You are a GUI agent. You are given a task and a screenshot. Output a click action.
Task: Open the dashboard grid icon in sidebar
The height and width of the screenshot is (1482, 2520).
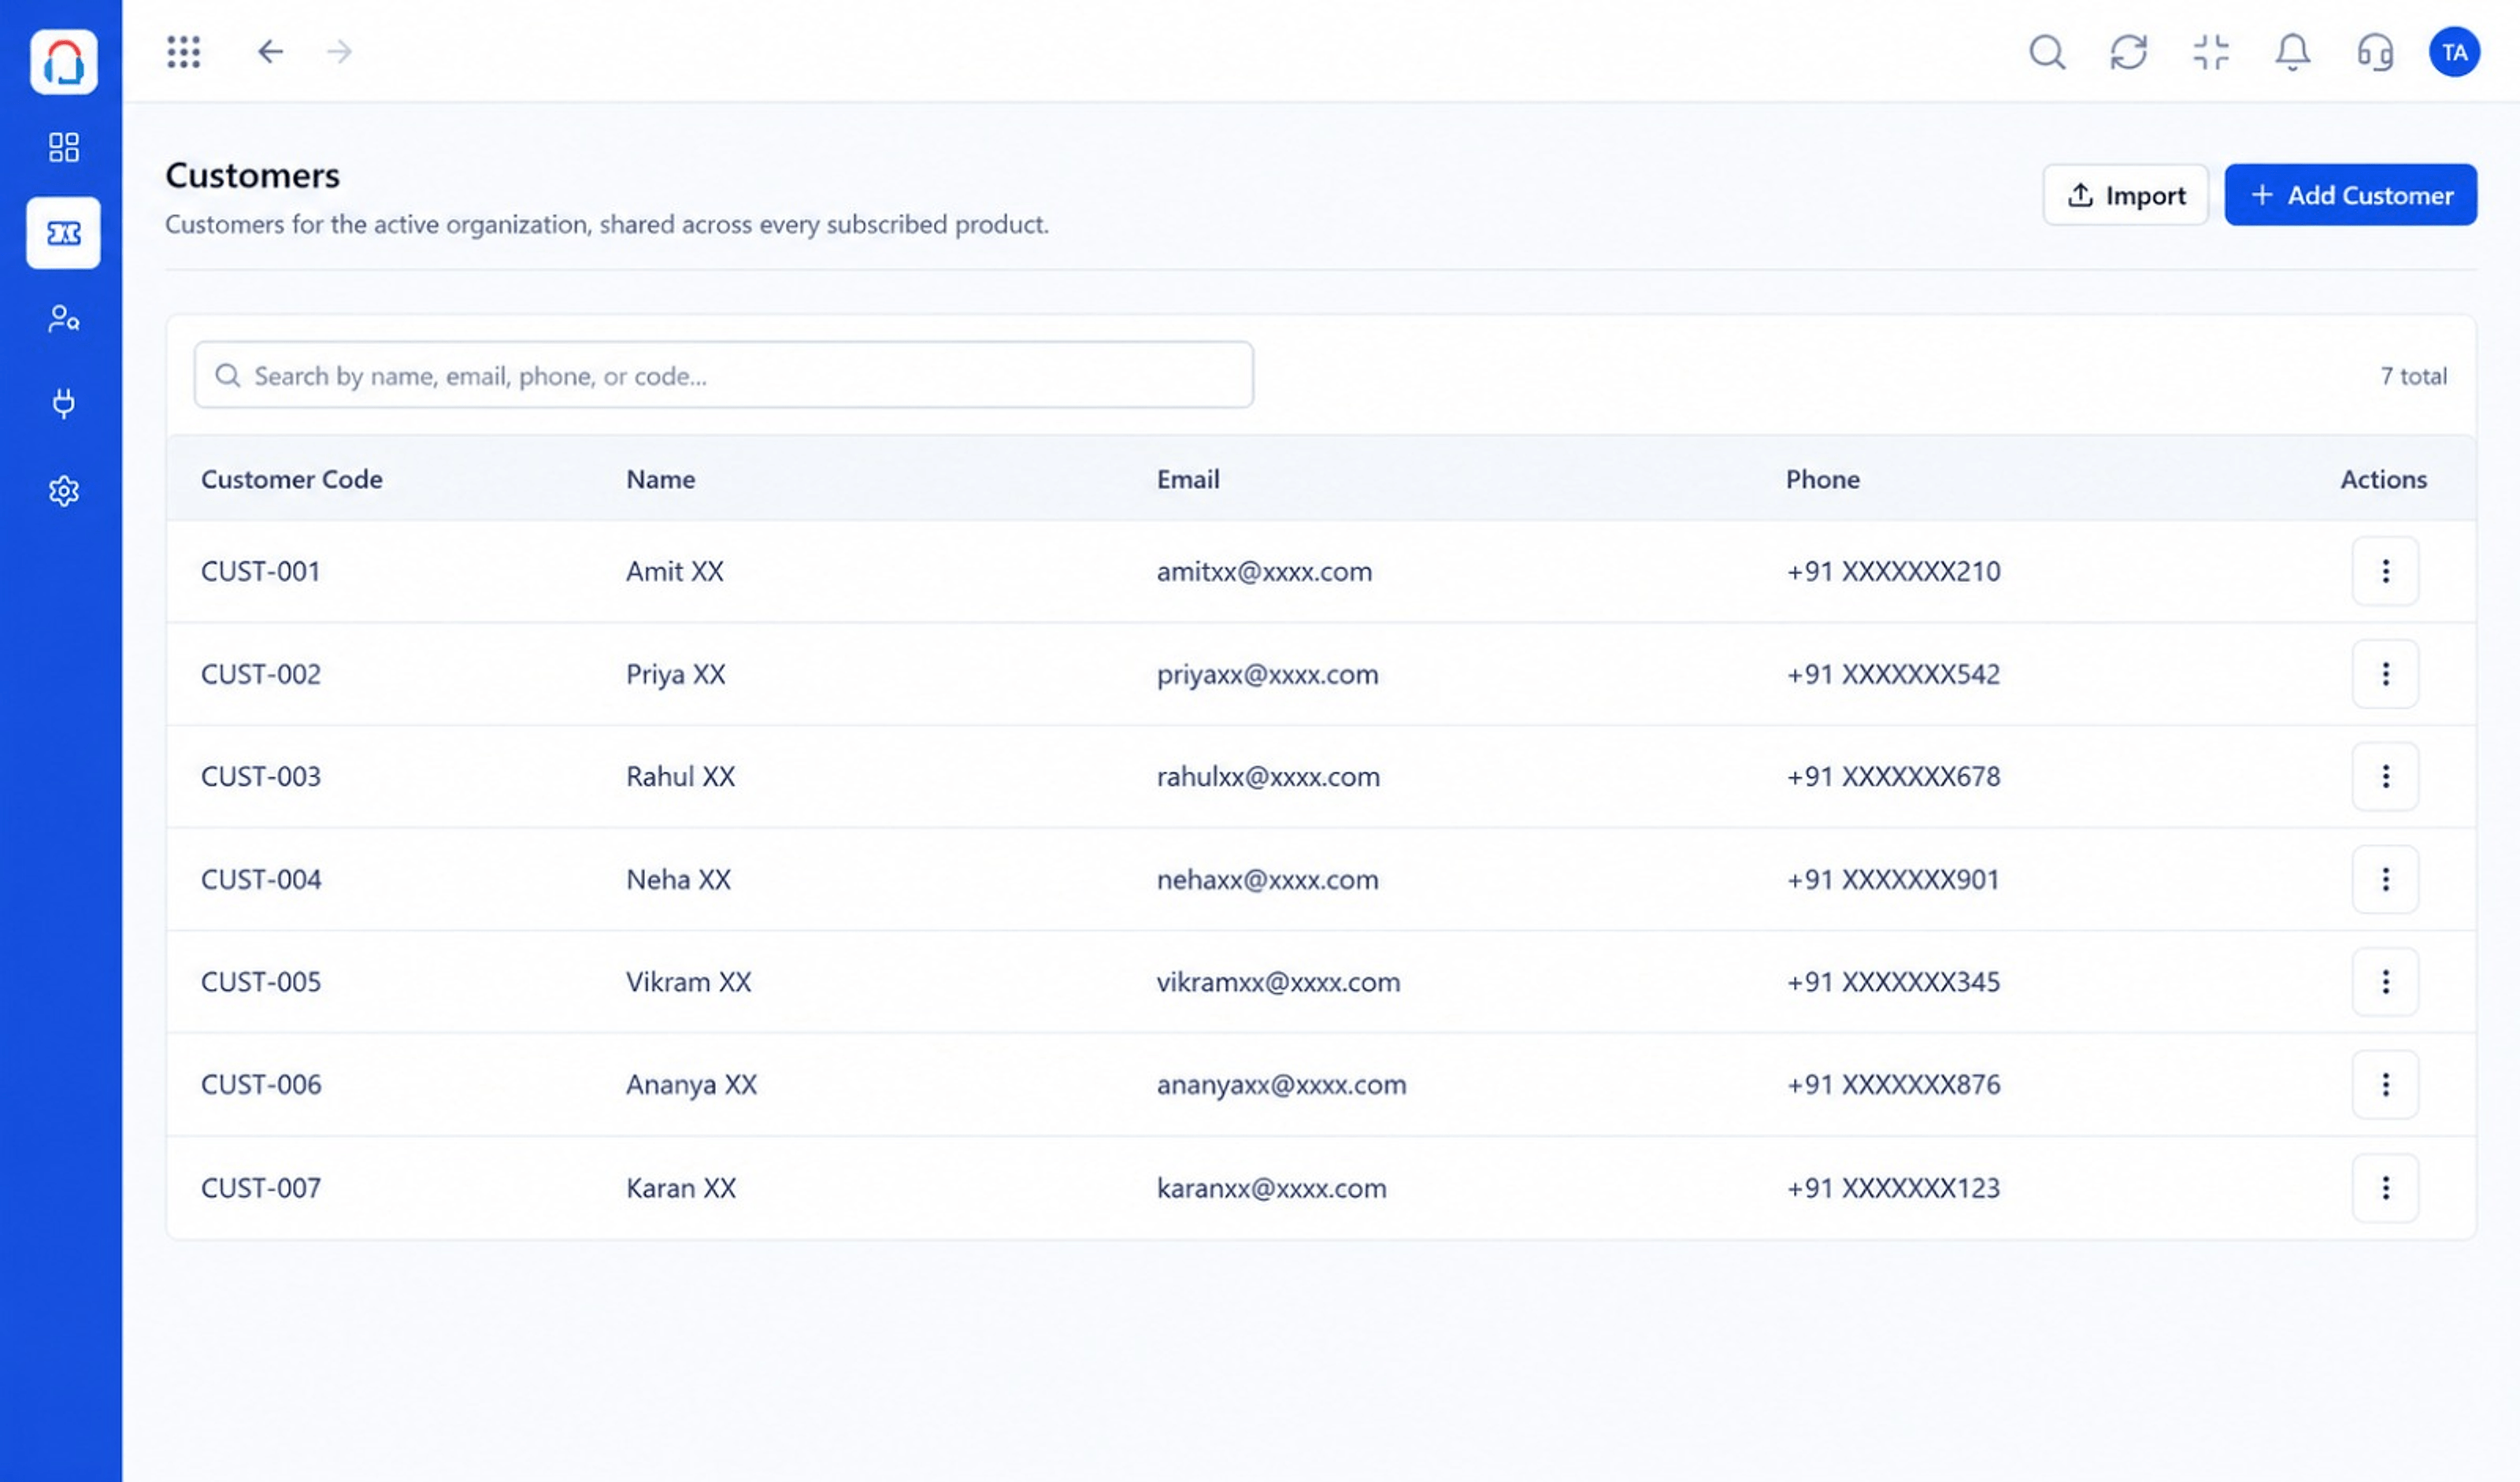(x=63, y=147)
